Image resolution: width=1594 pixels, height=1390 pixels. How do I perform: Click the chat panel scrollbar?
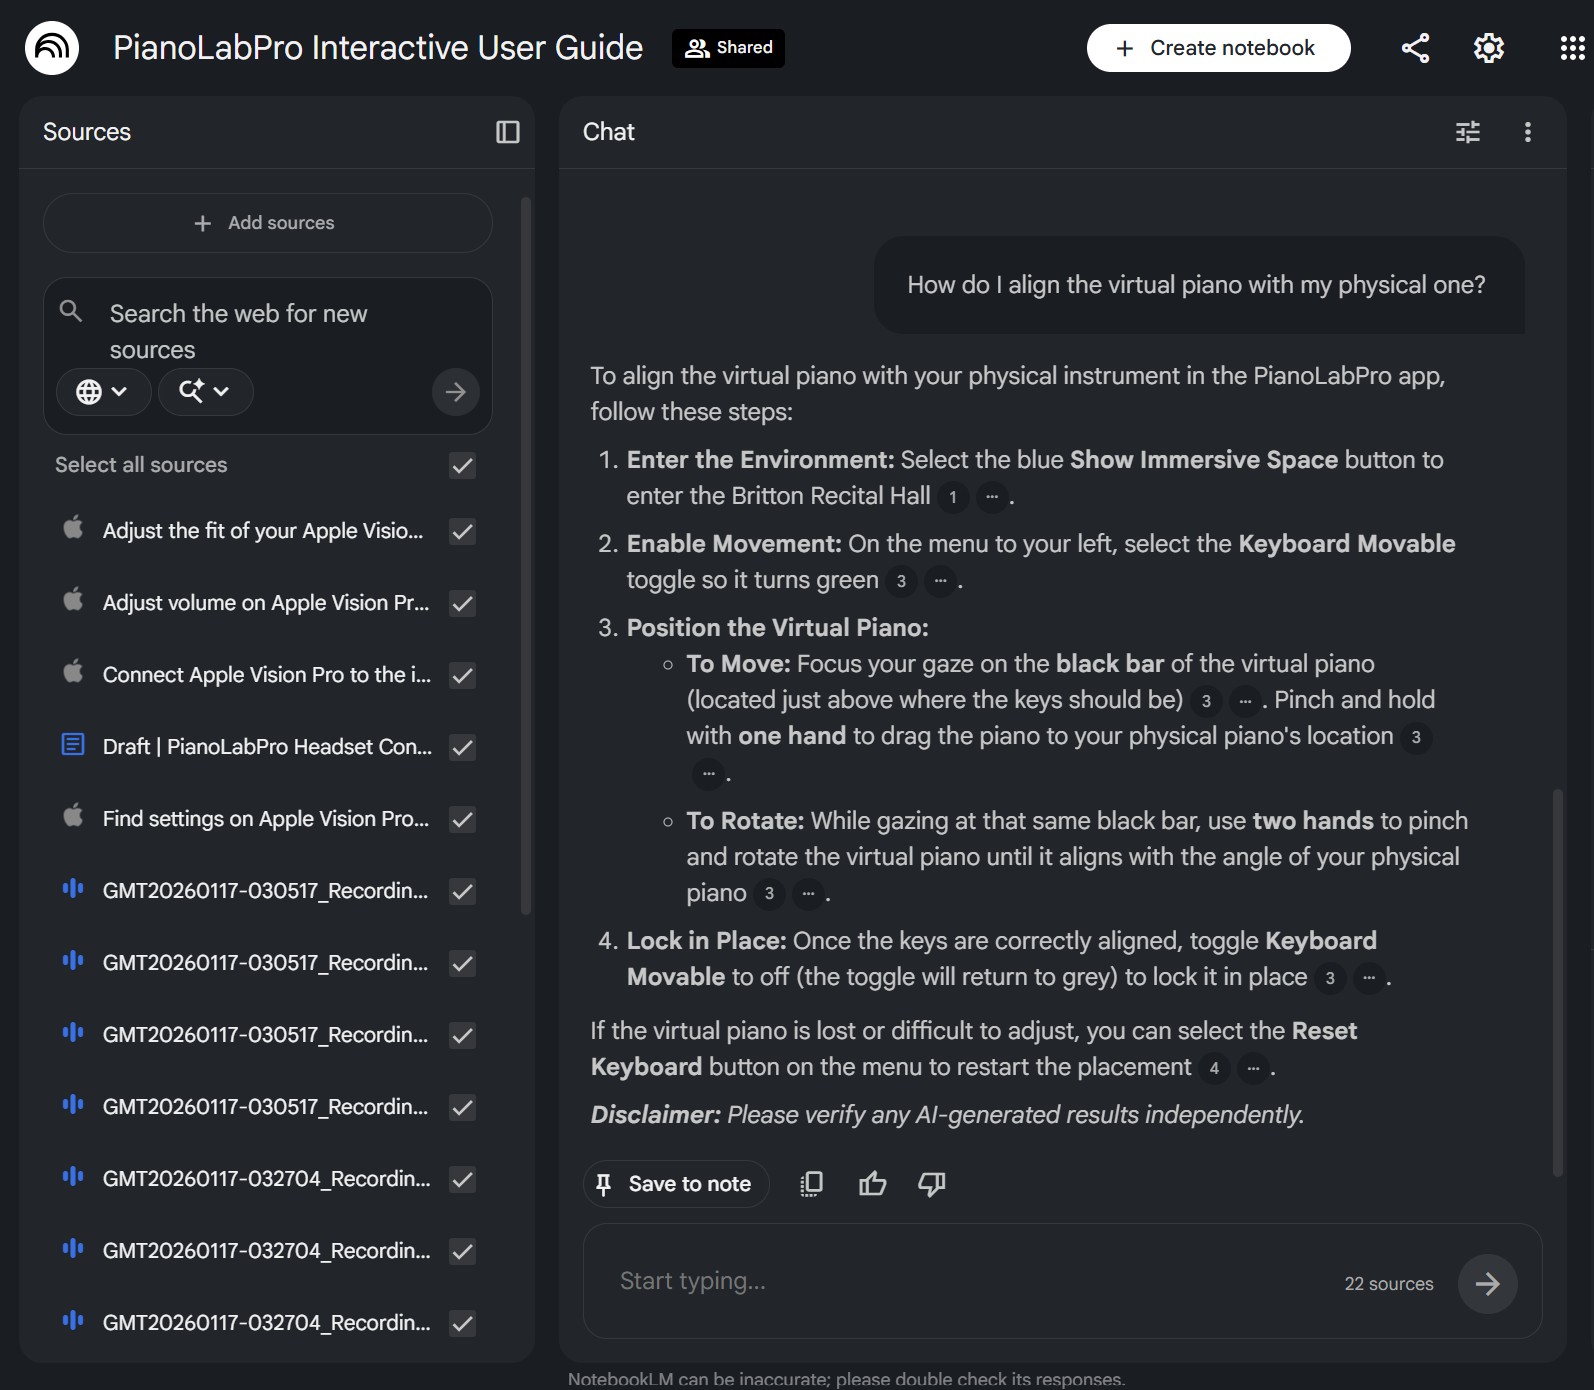point(1557,983)
